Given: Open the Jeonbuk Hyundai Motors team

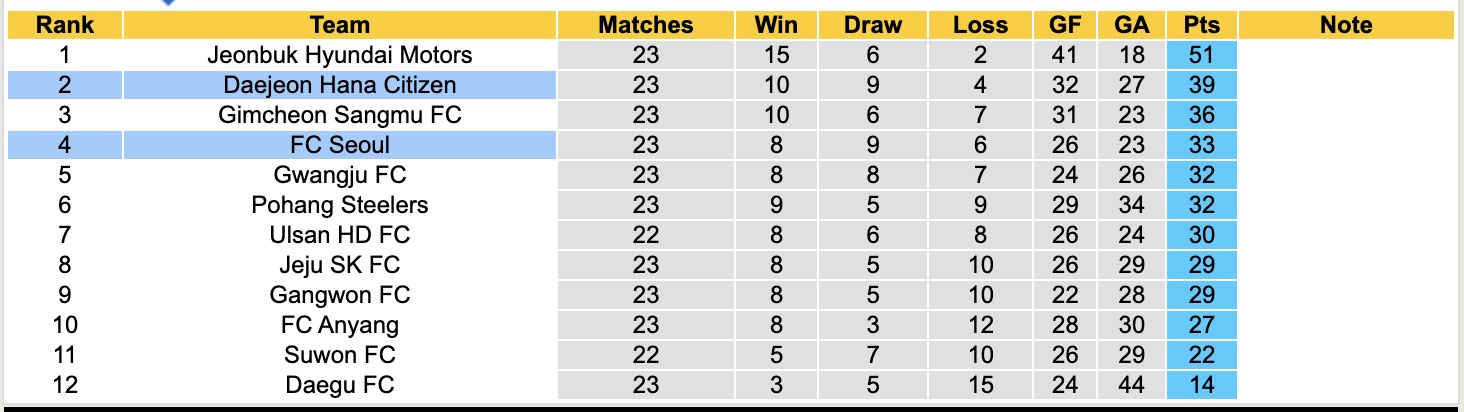Looking at the screenshot, I should click(339, 55).
